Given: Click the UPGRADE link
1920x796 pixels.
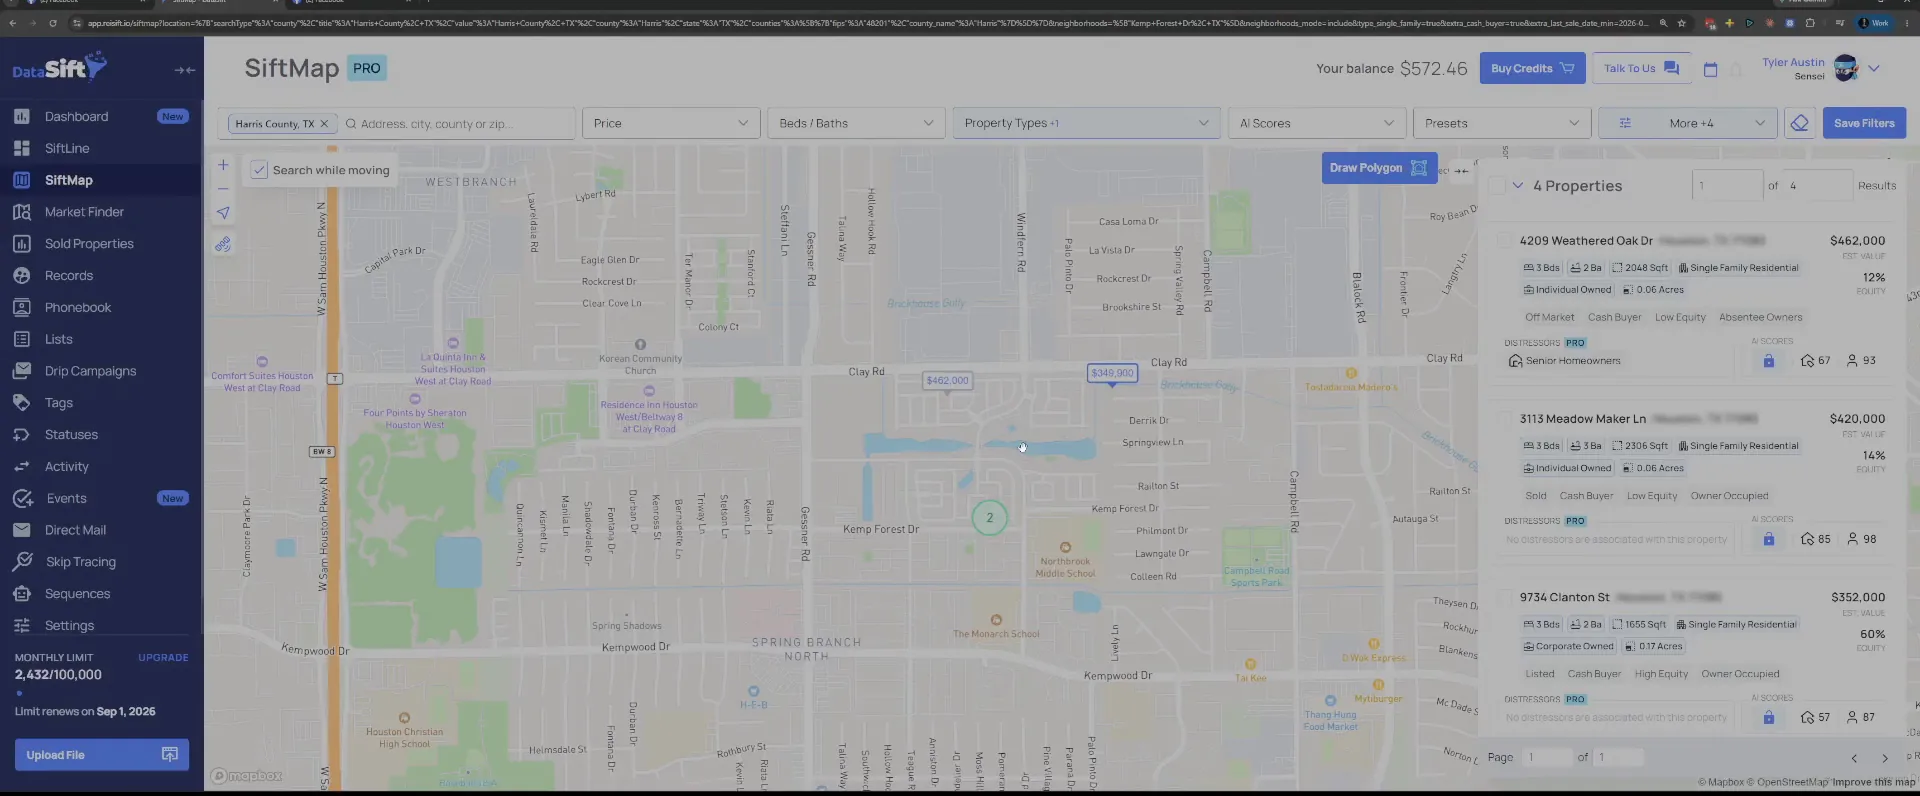Looking at the screenshot, I should tap(163, 658).
